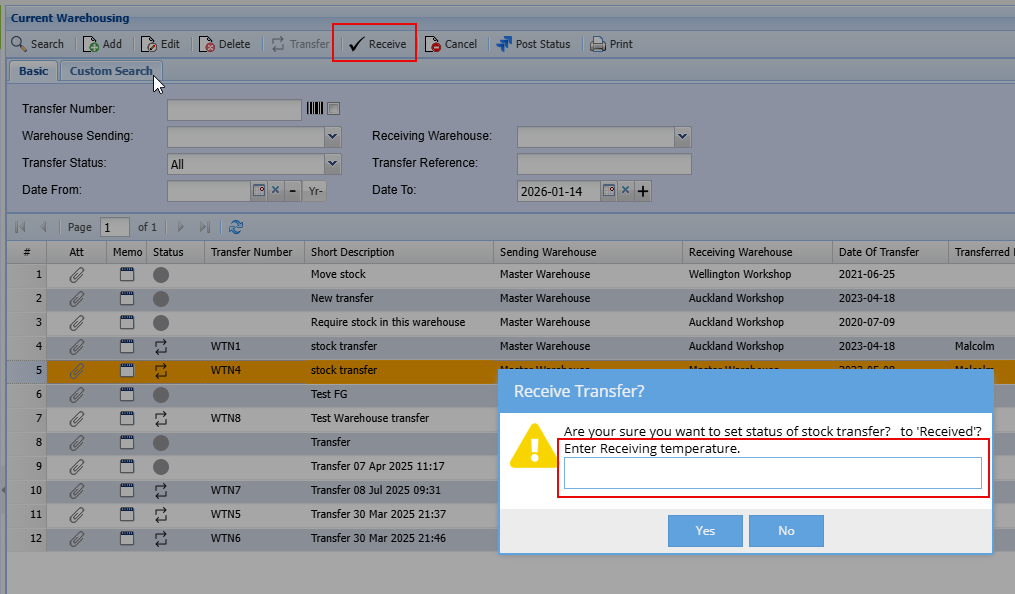
Task: Clear the Date From field
Action: (275, 190)
